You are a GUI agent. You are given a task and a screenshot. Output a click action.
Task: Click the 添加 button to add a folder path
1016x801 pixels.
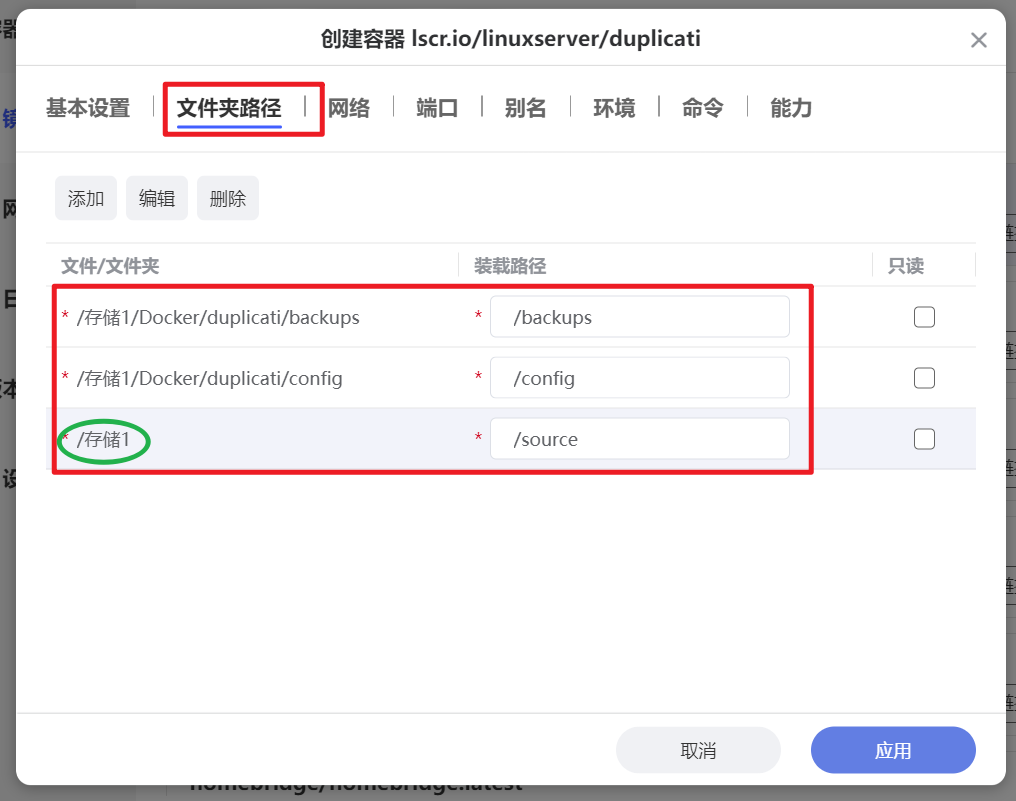point(85,198)
